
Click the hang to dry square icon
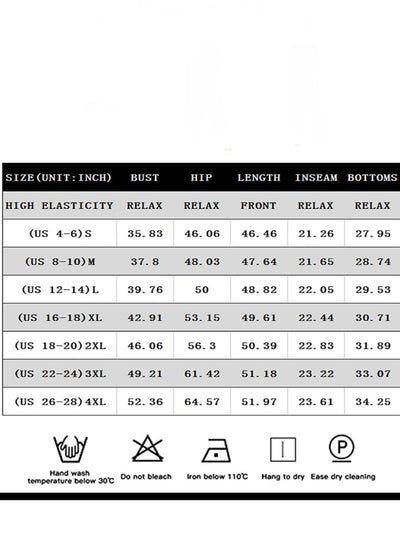(x=283, y=450)
